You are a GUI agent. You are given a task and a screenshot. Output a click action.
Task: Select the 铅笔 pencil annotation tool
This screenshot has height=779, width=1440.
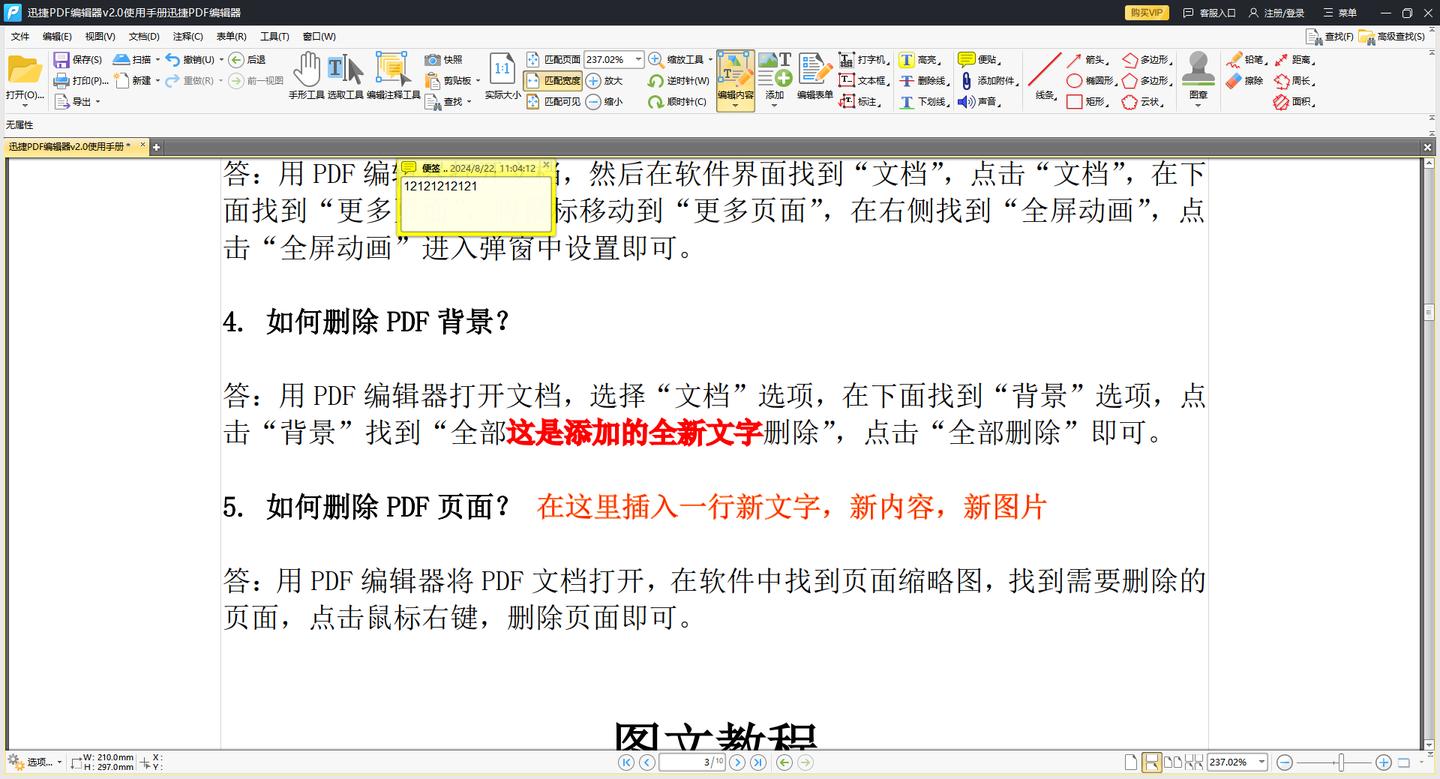point(1253,60)
